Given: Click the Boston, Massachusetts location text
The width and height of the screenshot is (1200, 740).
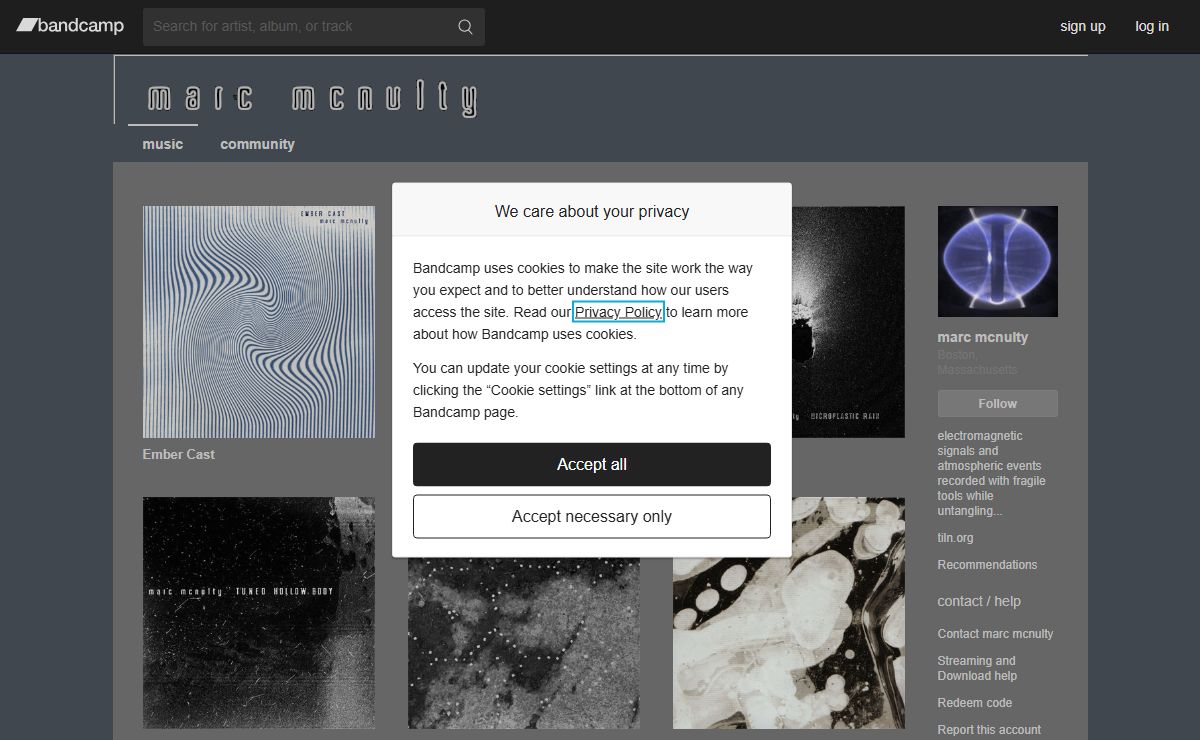Looking at the screenshot, I should [x=977, y=362].
